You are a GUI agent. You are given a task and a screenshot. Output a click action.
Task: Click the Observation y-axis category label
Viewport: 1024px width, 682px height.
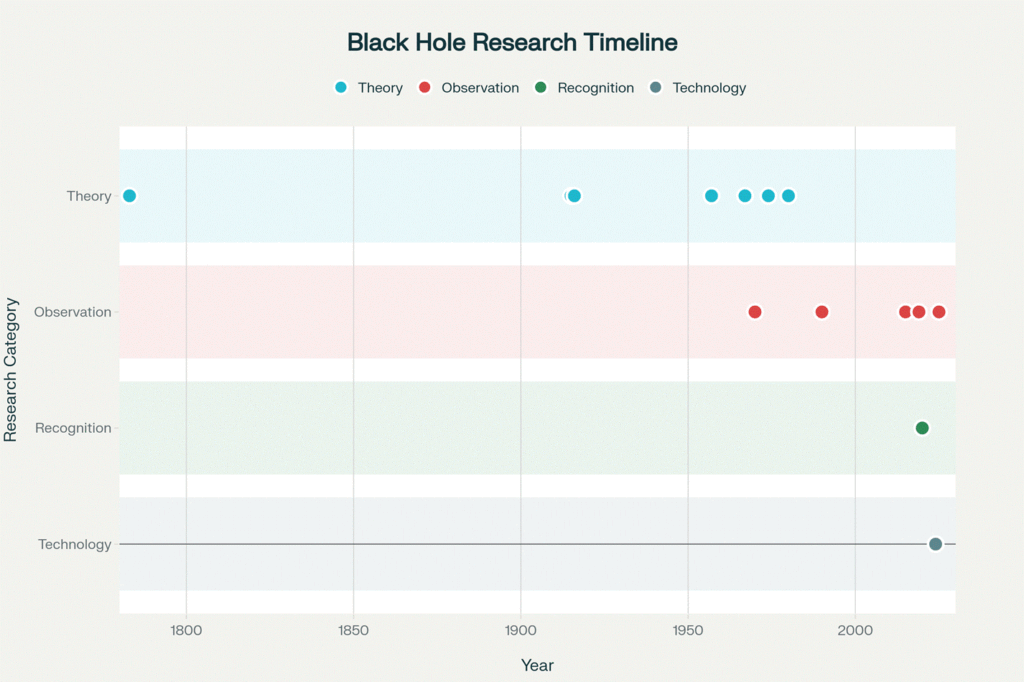pos(72,312)
